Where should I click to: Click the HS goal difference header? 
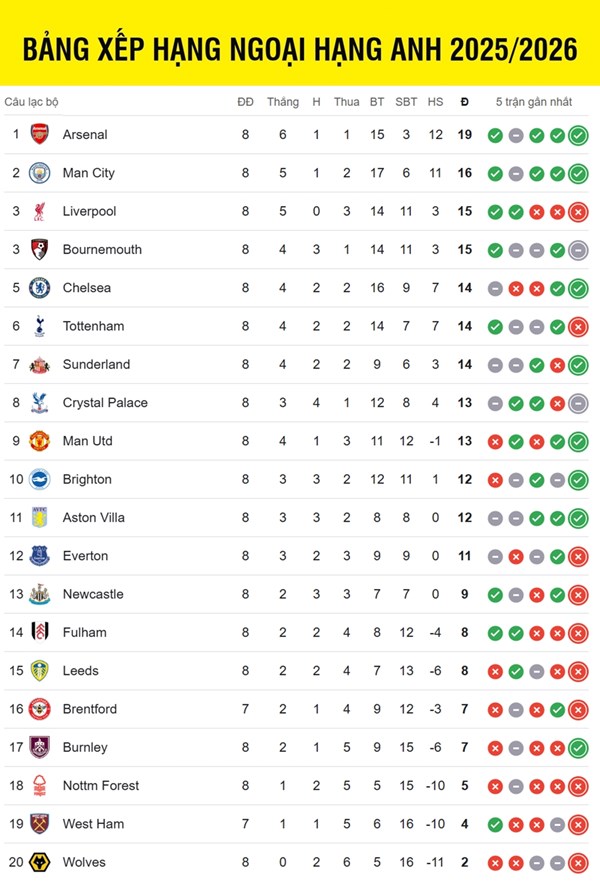(435, 102)
